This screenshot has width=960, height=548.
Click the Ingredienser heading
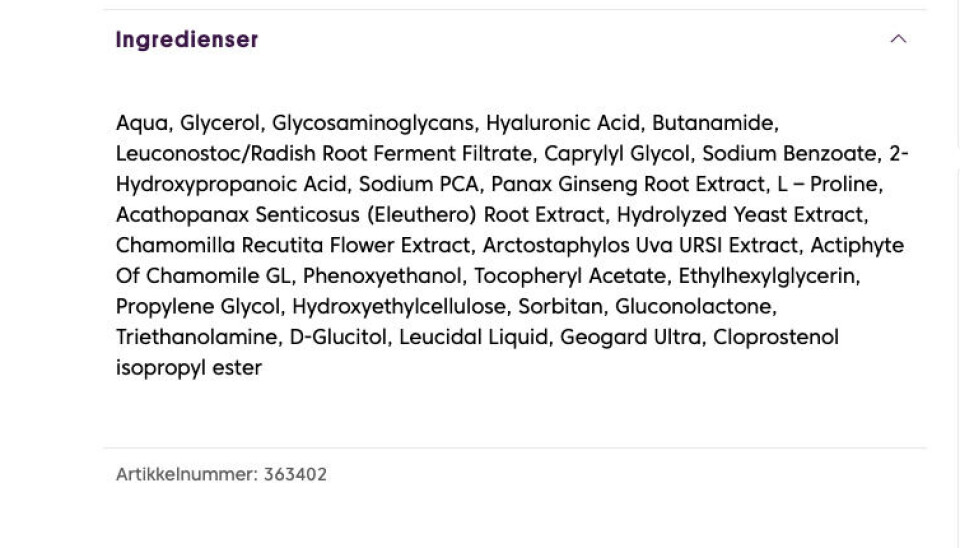pyautogui.click(x=187, y=40)
